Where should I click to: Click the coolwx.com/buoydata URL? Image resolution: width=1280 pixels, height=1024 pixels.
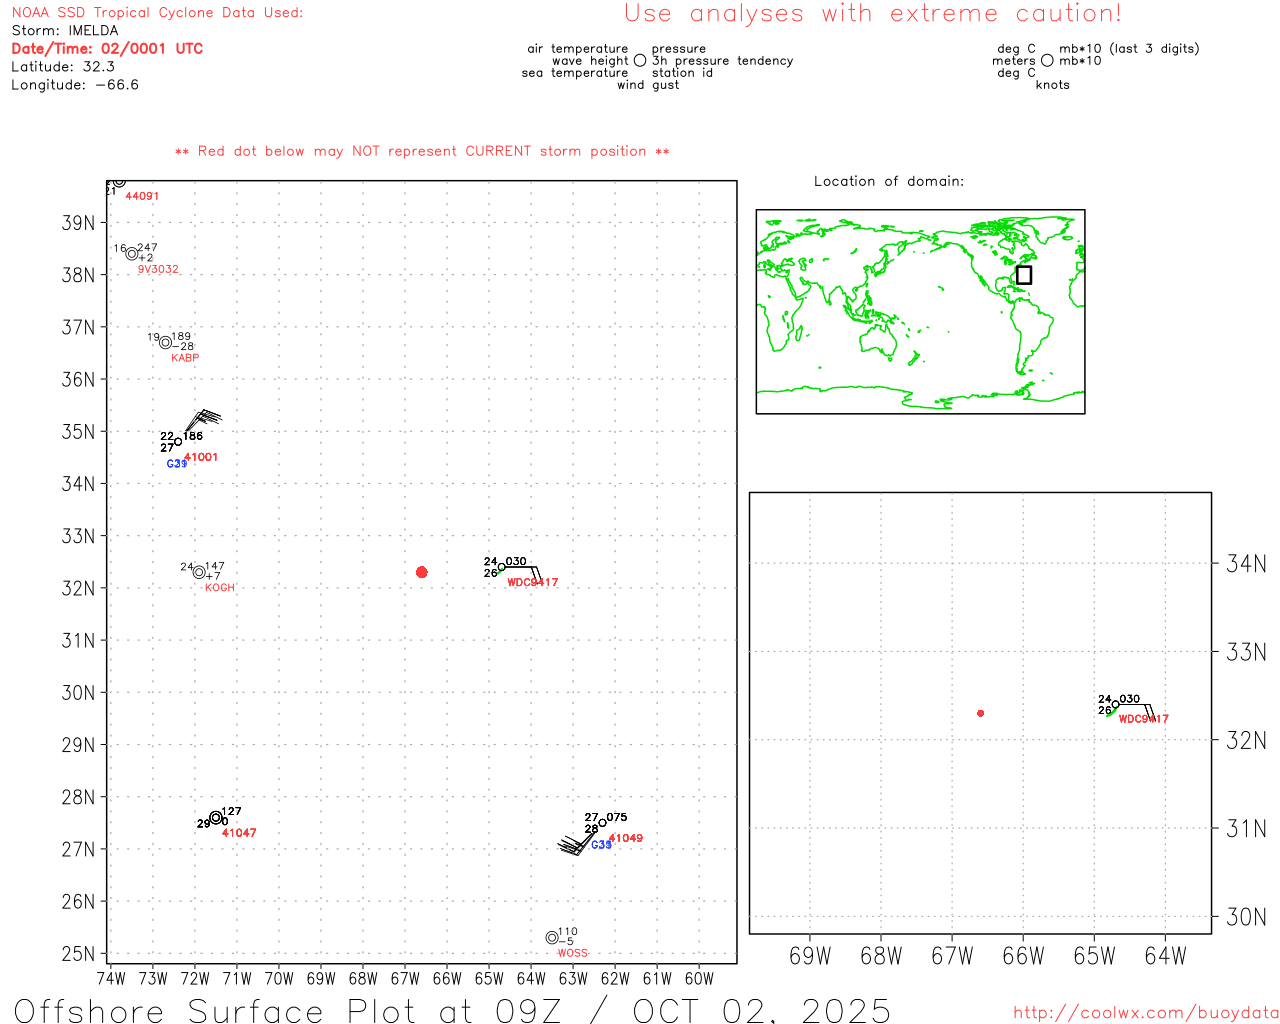[x=1146, y=1013]
